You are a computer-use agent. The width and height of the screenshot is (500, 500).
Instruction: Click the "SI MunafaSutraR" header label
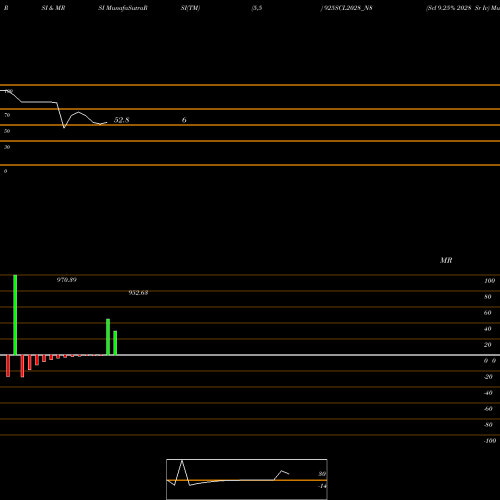(x=123, y=8)
